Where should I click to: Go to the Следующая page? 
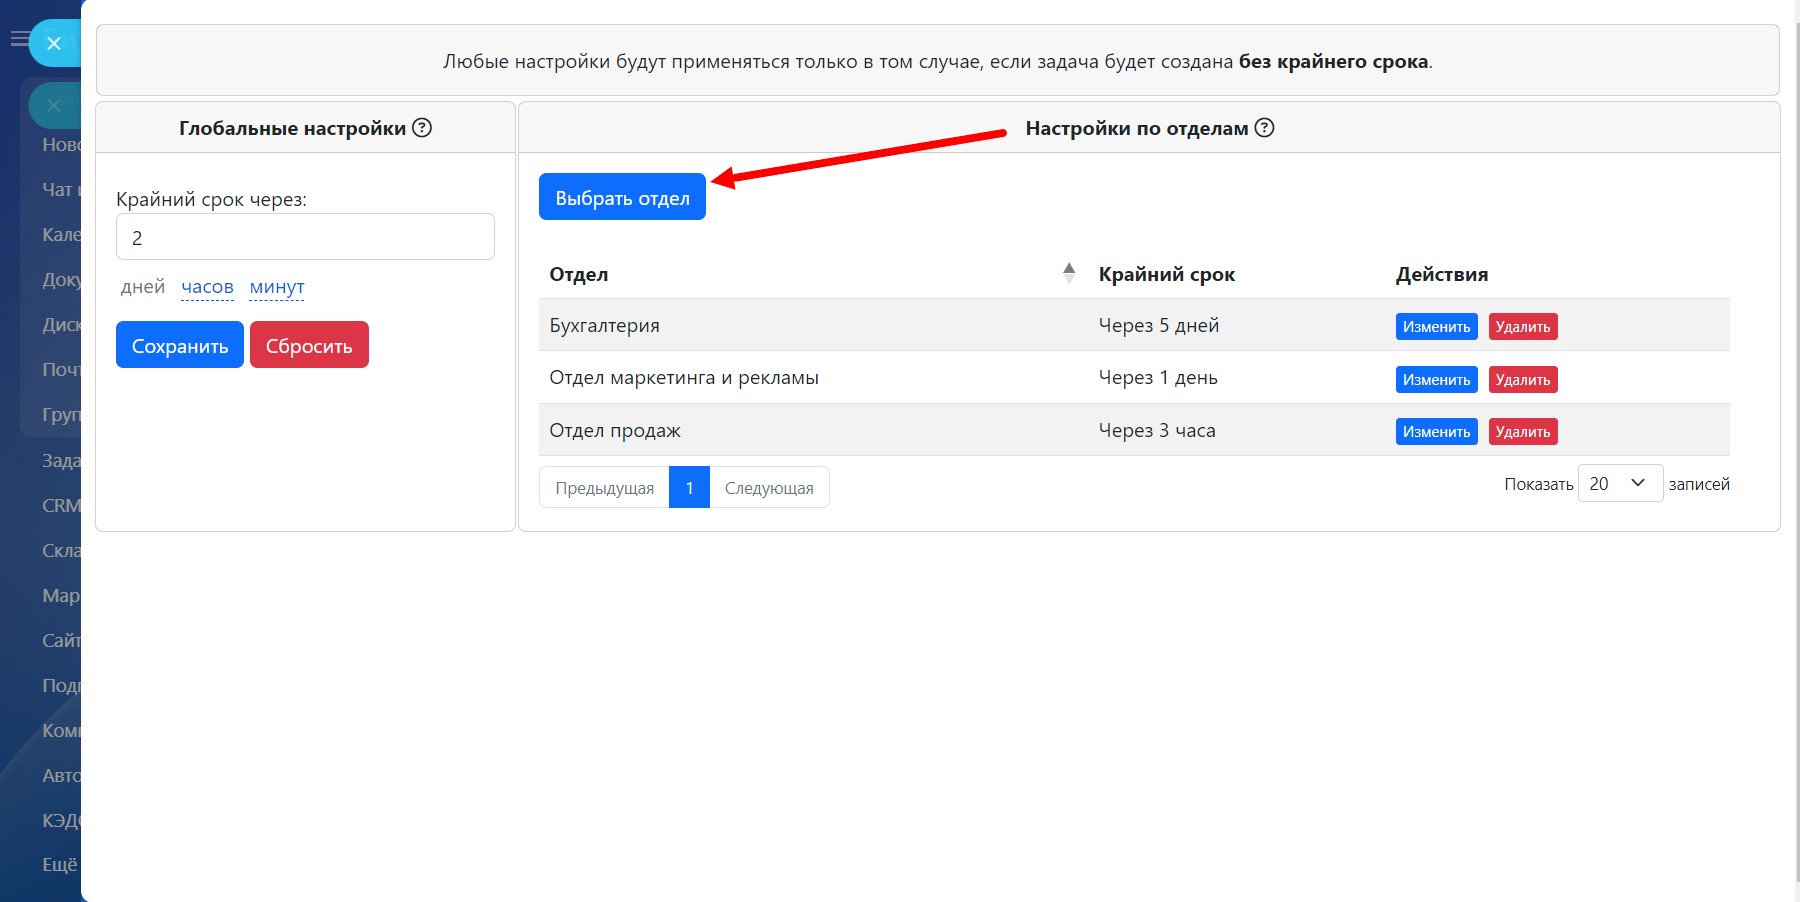[x=769, y=488]
